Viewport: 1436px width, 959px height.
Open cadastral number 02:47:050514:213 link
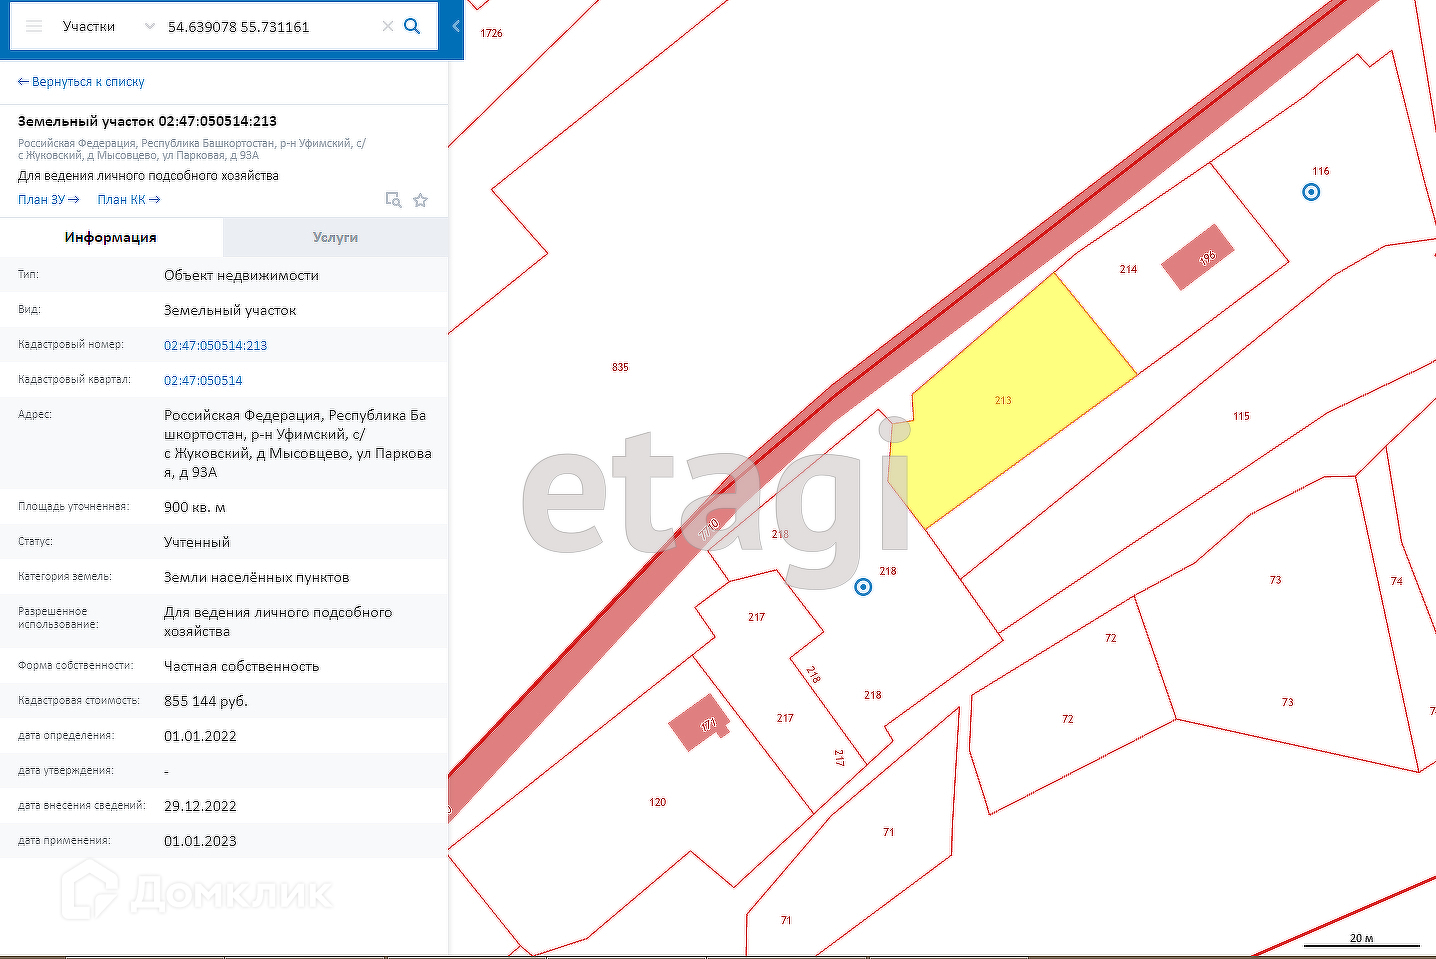pyautogui.click(x=215, y=345)
